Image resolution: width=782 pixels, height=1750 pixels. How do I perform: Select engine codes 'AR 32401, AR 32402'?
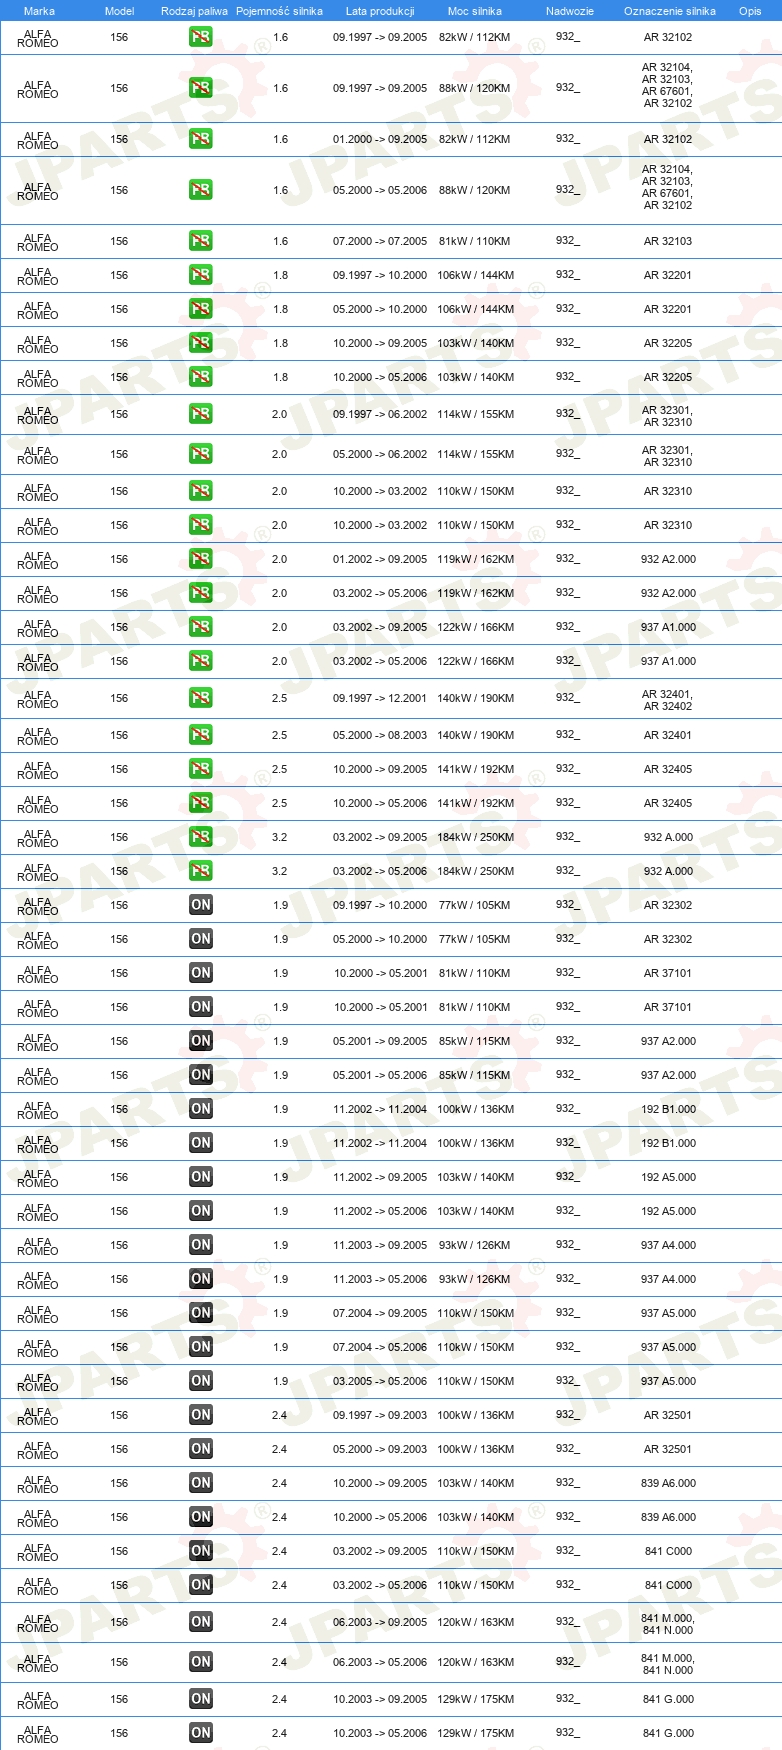(668, 700)
